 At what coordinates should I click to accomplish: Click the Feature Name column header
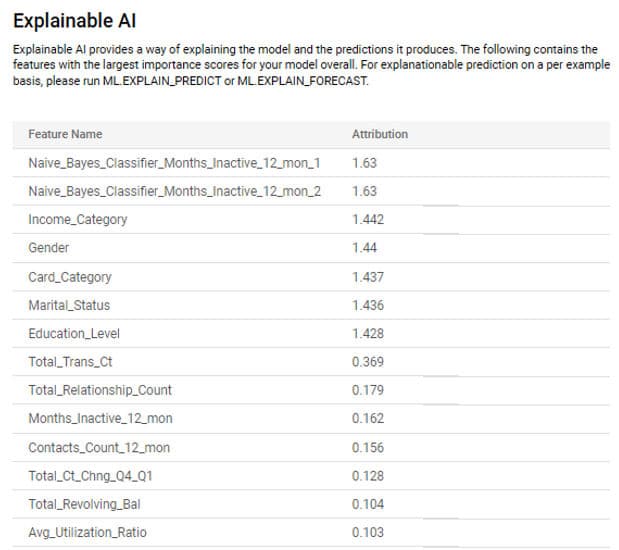click(65, 134)
